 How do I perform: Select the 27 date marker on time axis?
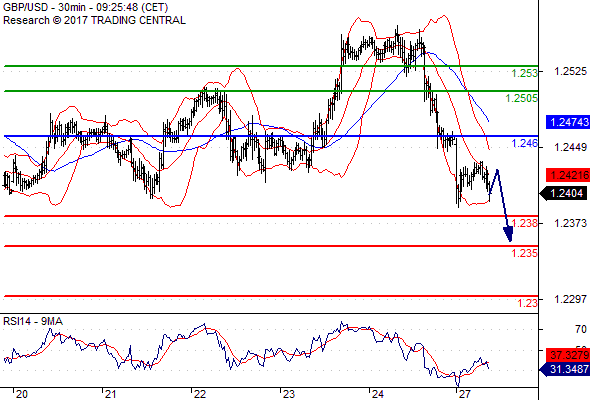pos(464,394)
